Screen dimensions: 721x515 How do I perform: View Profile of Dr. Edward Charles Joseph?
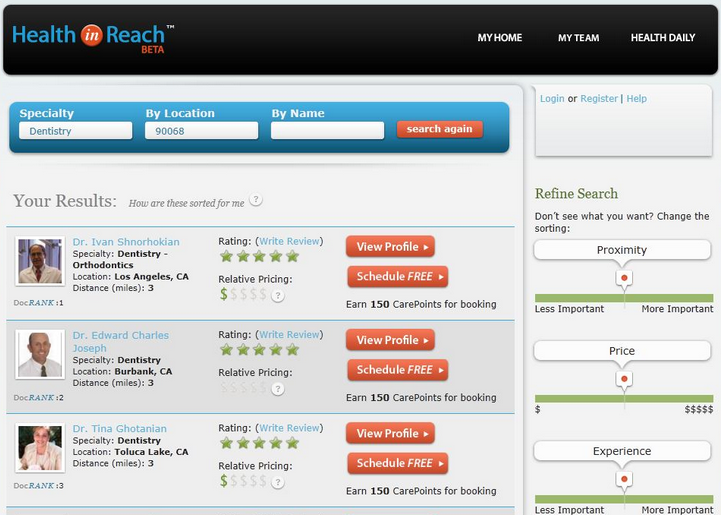[390, 340]
